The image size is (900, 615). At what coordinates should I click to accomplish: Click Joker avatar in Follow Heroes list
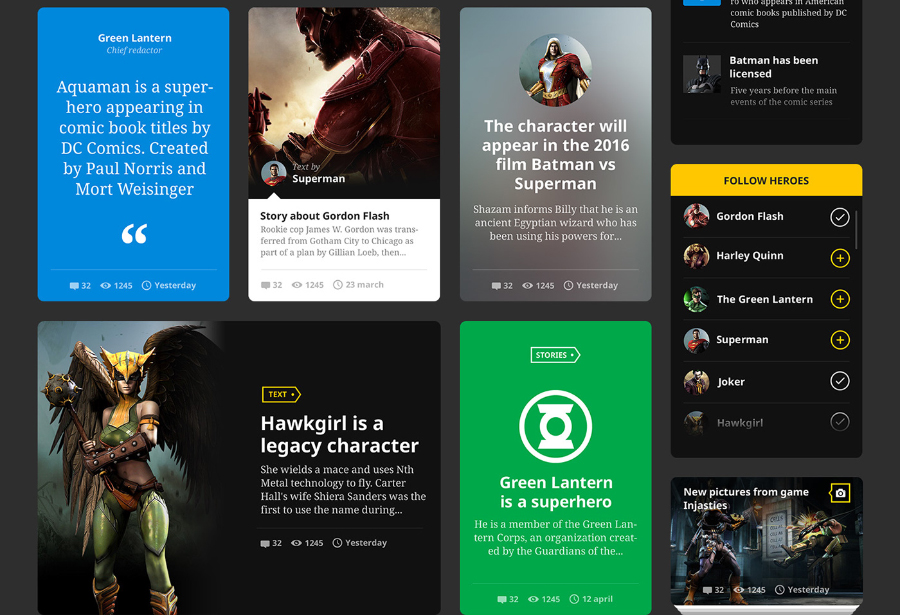click(x=696, y=382)
